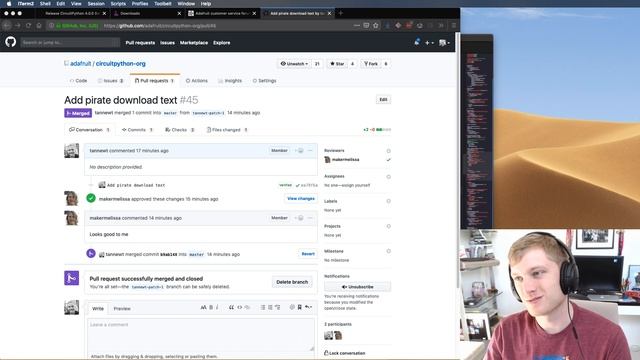Go to Pull requests in the top navigation
The image size is (640, 360).
coord(140,43)
